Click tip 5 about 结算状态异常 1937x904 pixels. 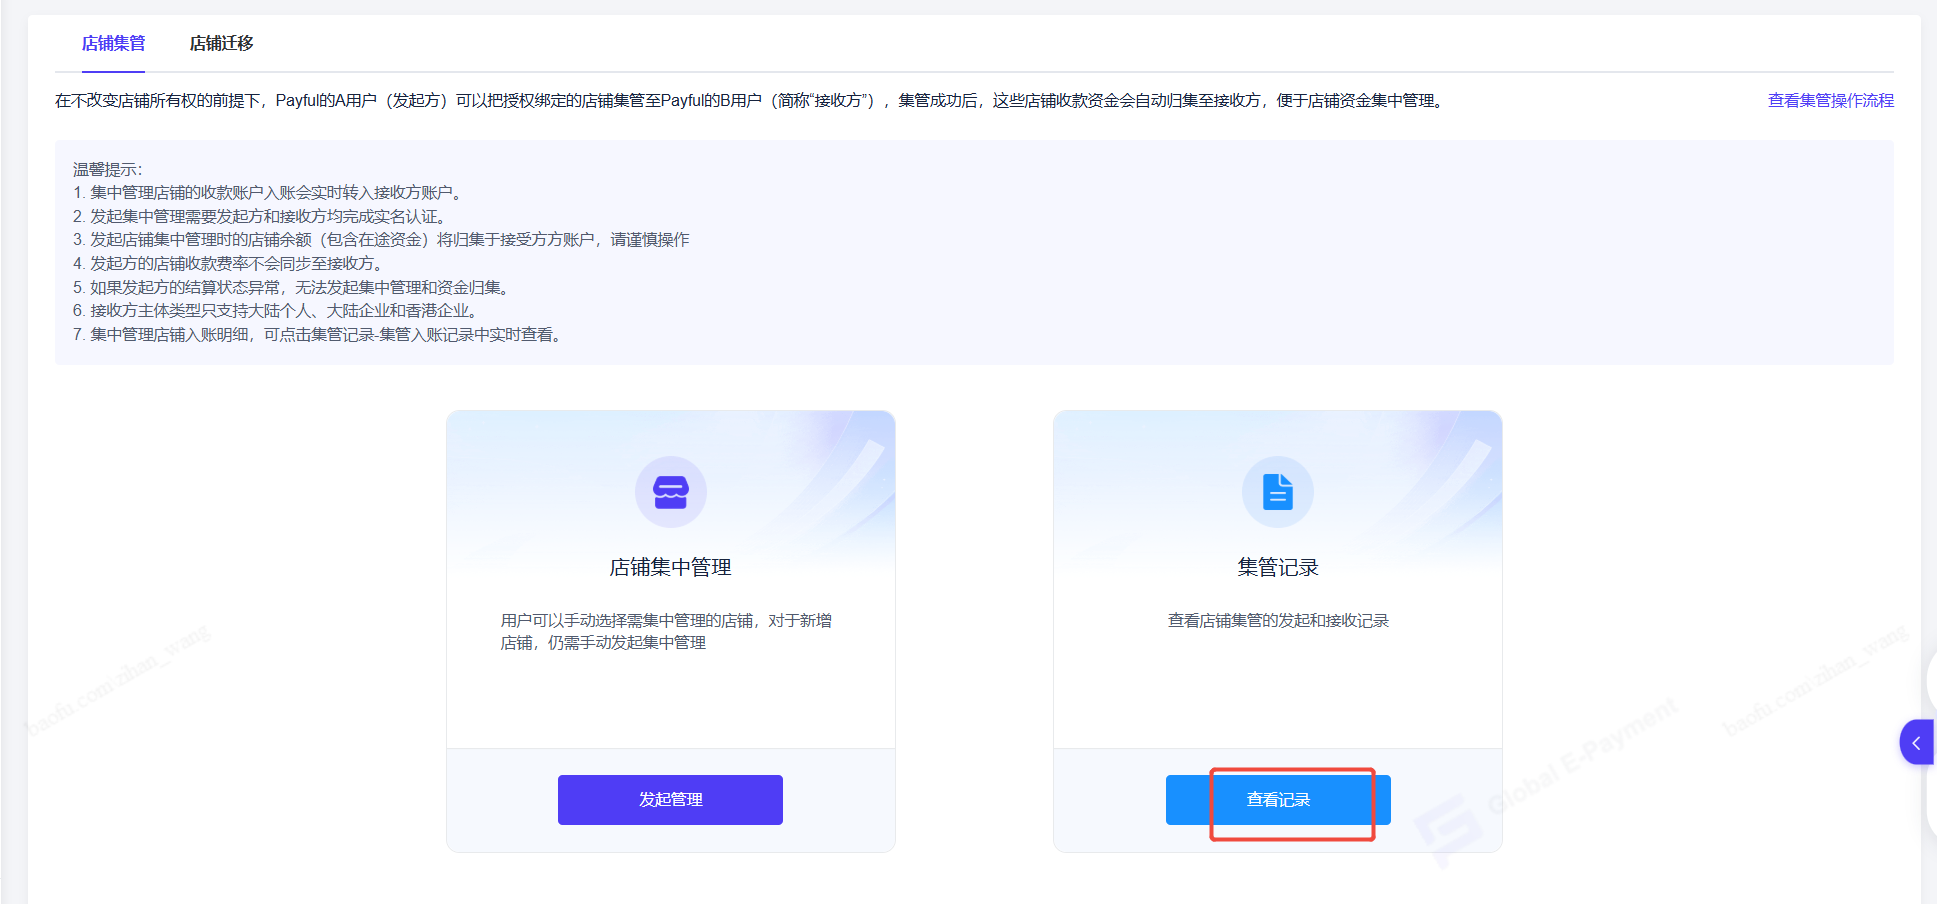292,288
